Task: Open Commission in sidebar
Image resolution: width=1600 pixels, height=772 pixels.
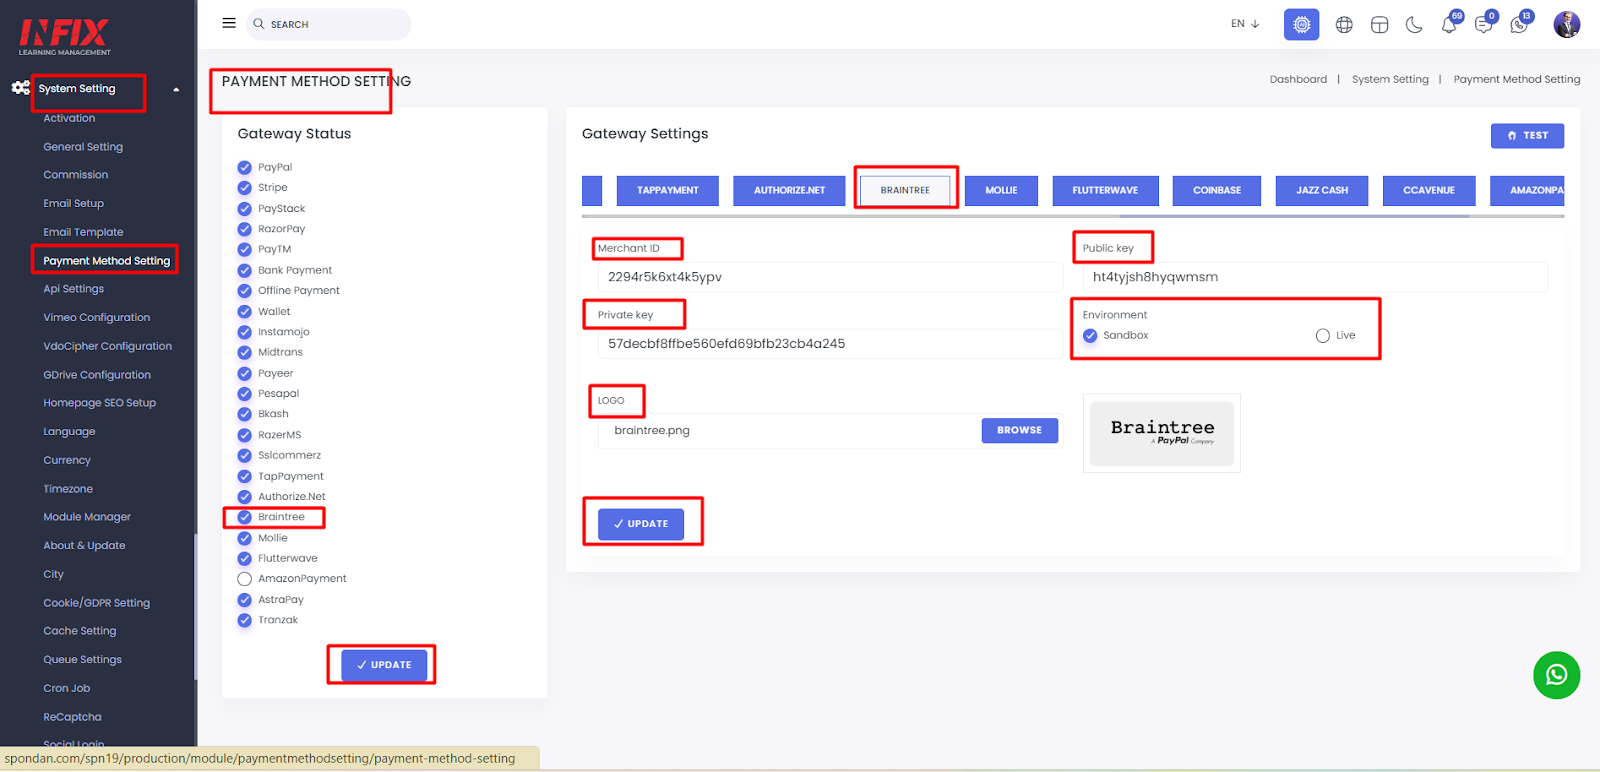Action: click(x=76, y=175)
